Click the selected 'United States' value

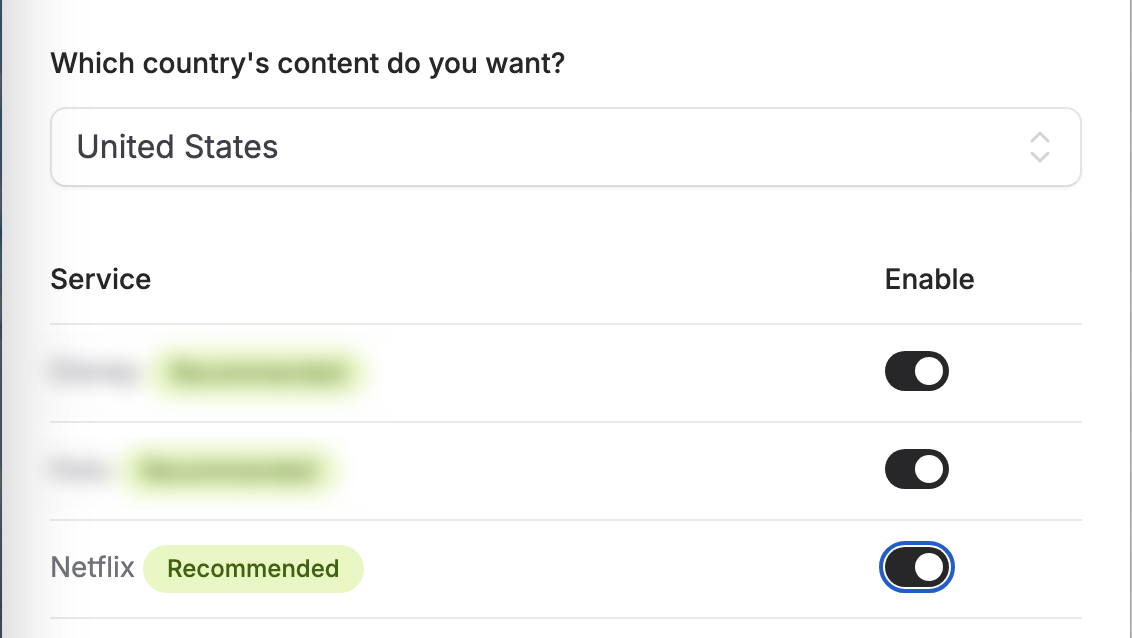tap(177, 147)
